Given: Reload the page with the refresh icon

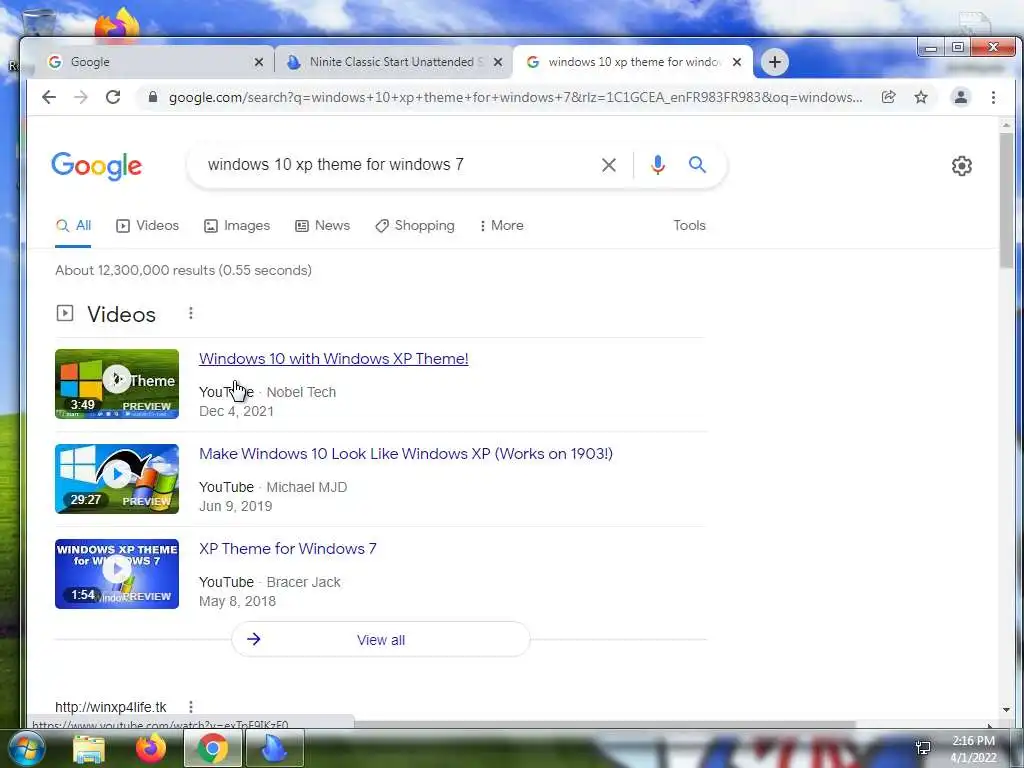Looking at the screenshot, I should click(x=113, y=97).
